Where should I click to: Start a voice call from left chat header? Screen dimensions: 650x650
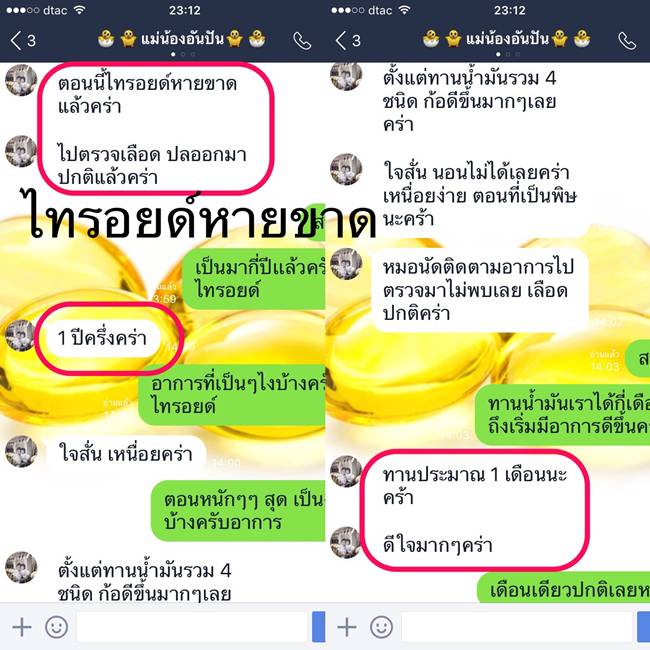(x=302, y=41)
